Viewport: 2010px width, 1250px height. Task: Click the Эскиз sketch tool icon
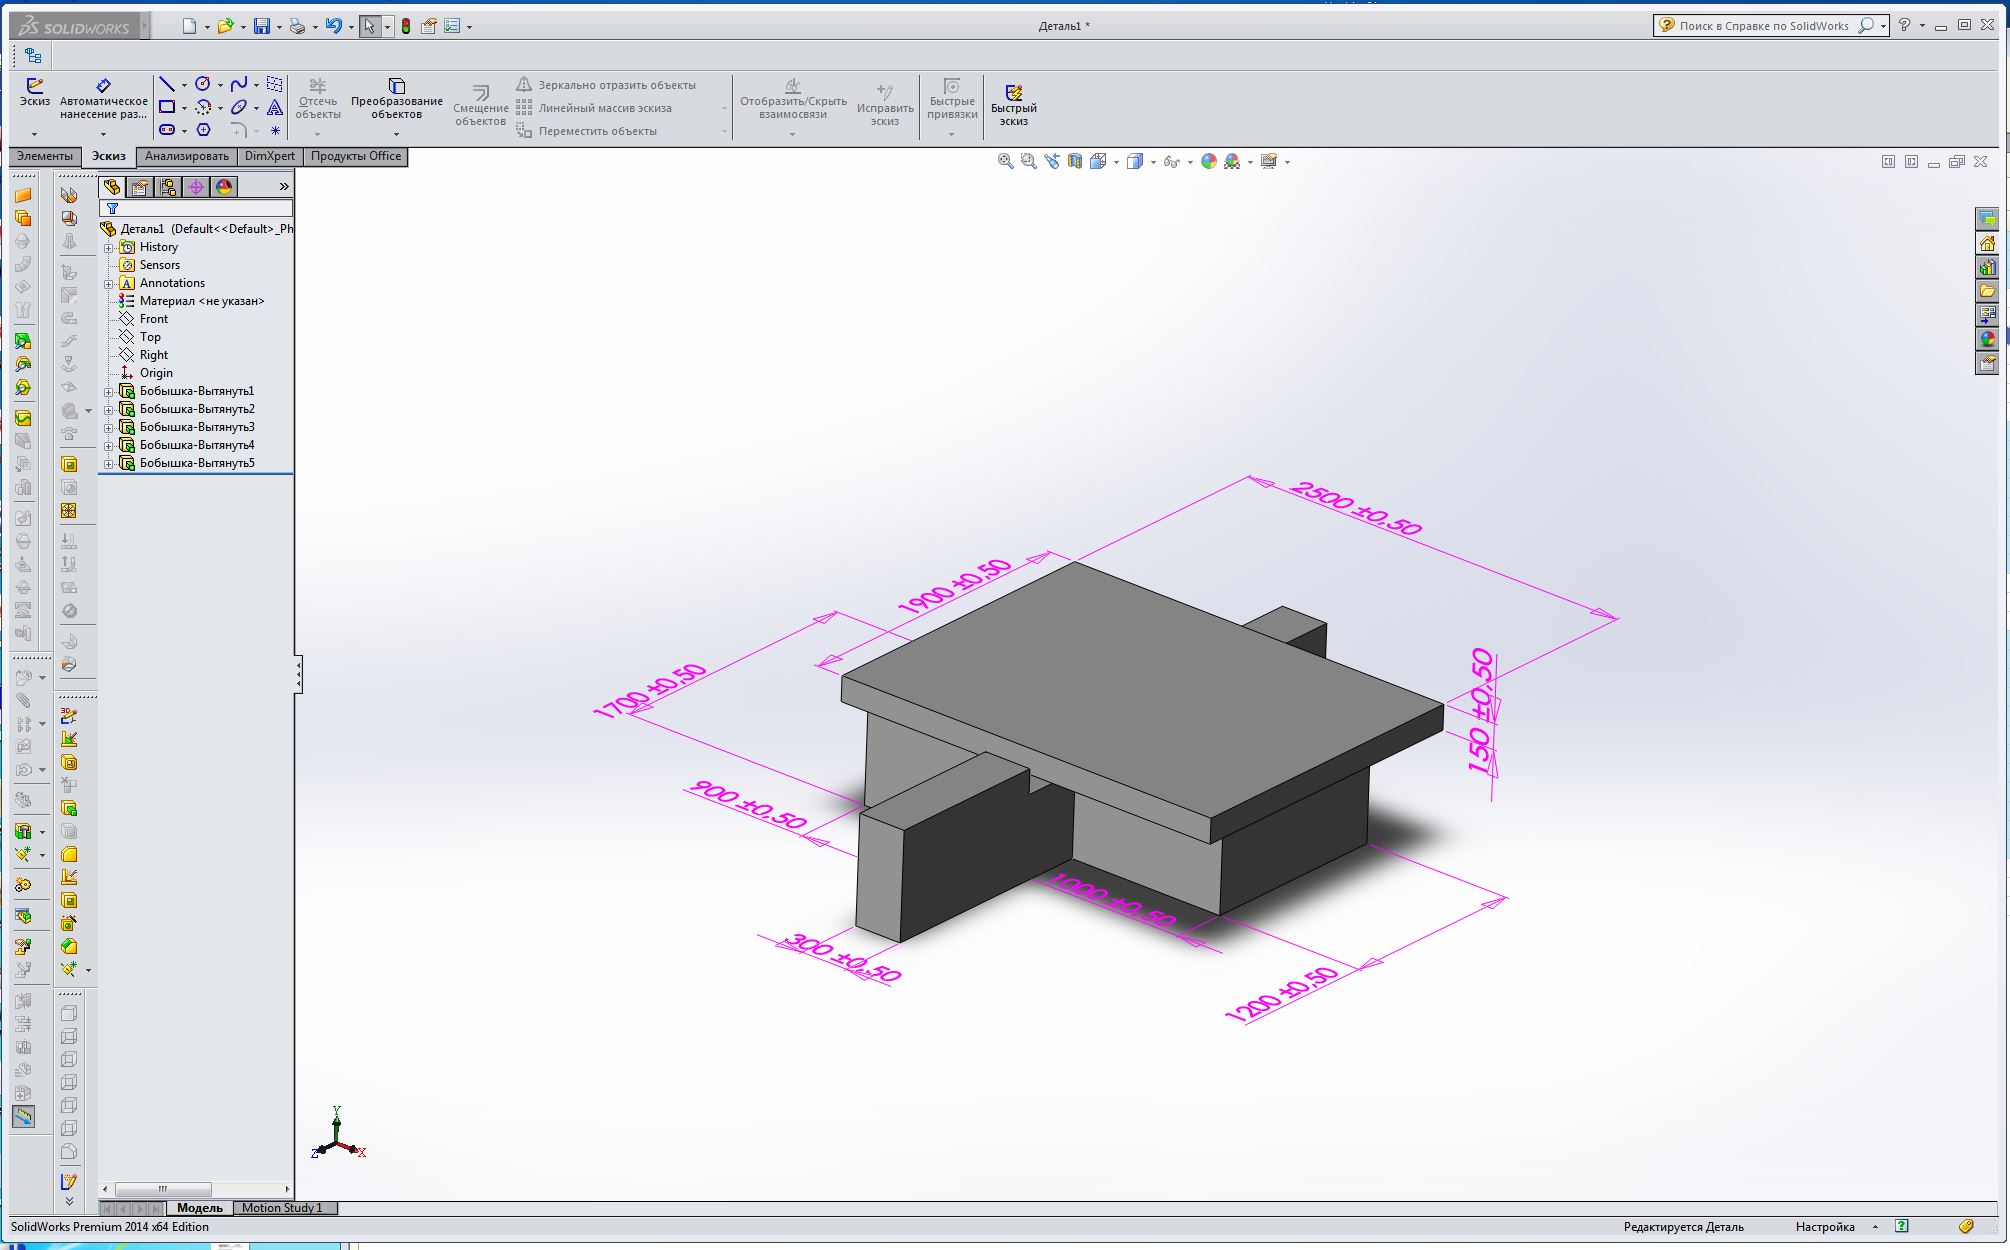(34, 86)
